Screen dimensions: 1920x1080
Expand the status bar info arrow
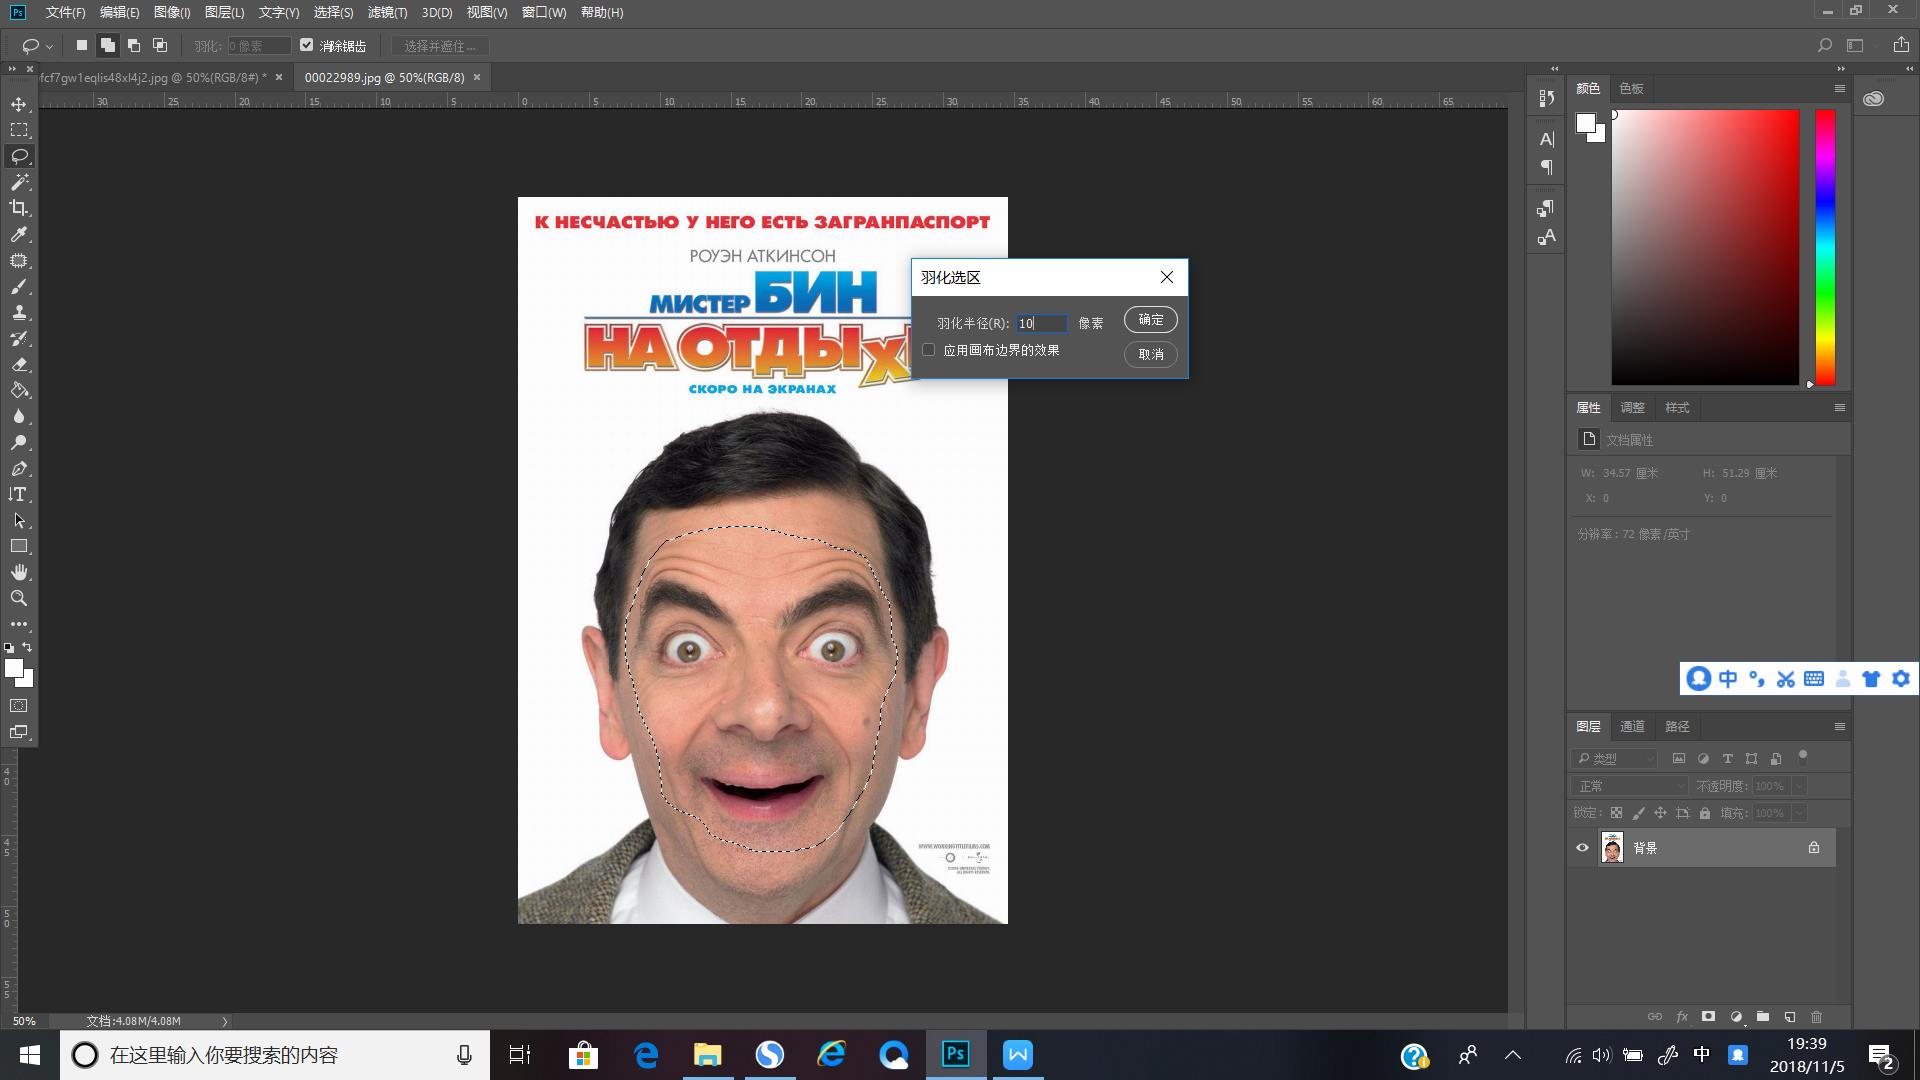coord(225,1021)
